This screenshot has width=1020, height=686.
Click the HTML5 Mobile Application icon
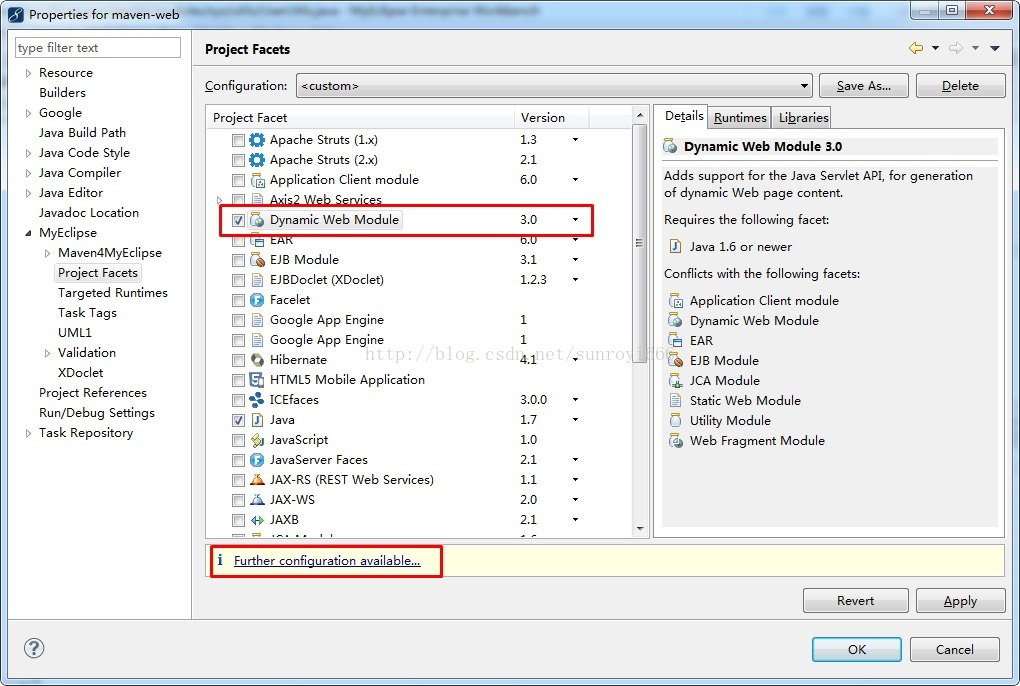[x=257, y=380]
